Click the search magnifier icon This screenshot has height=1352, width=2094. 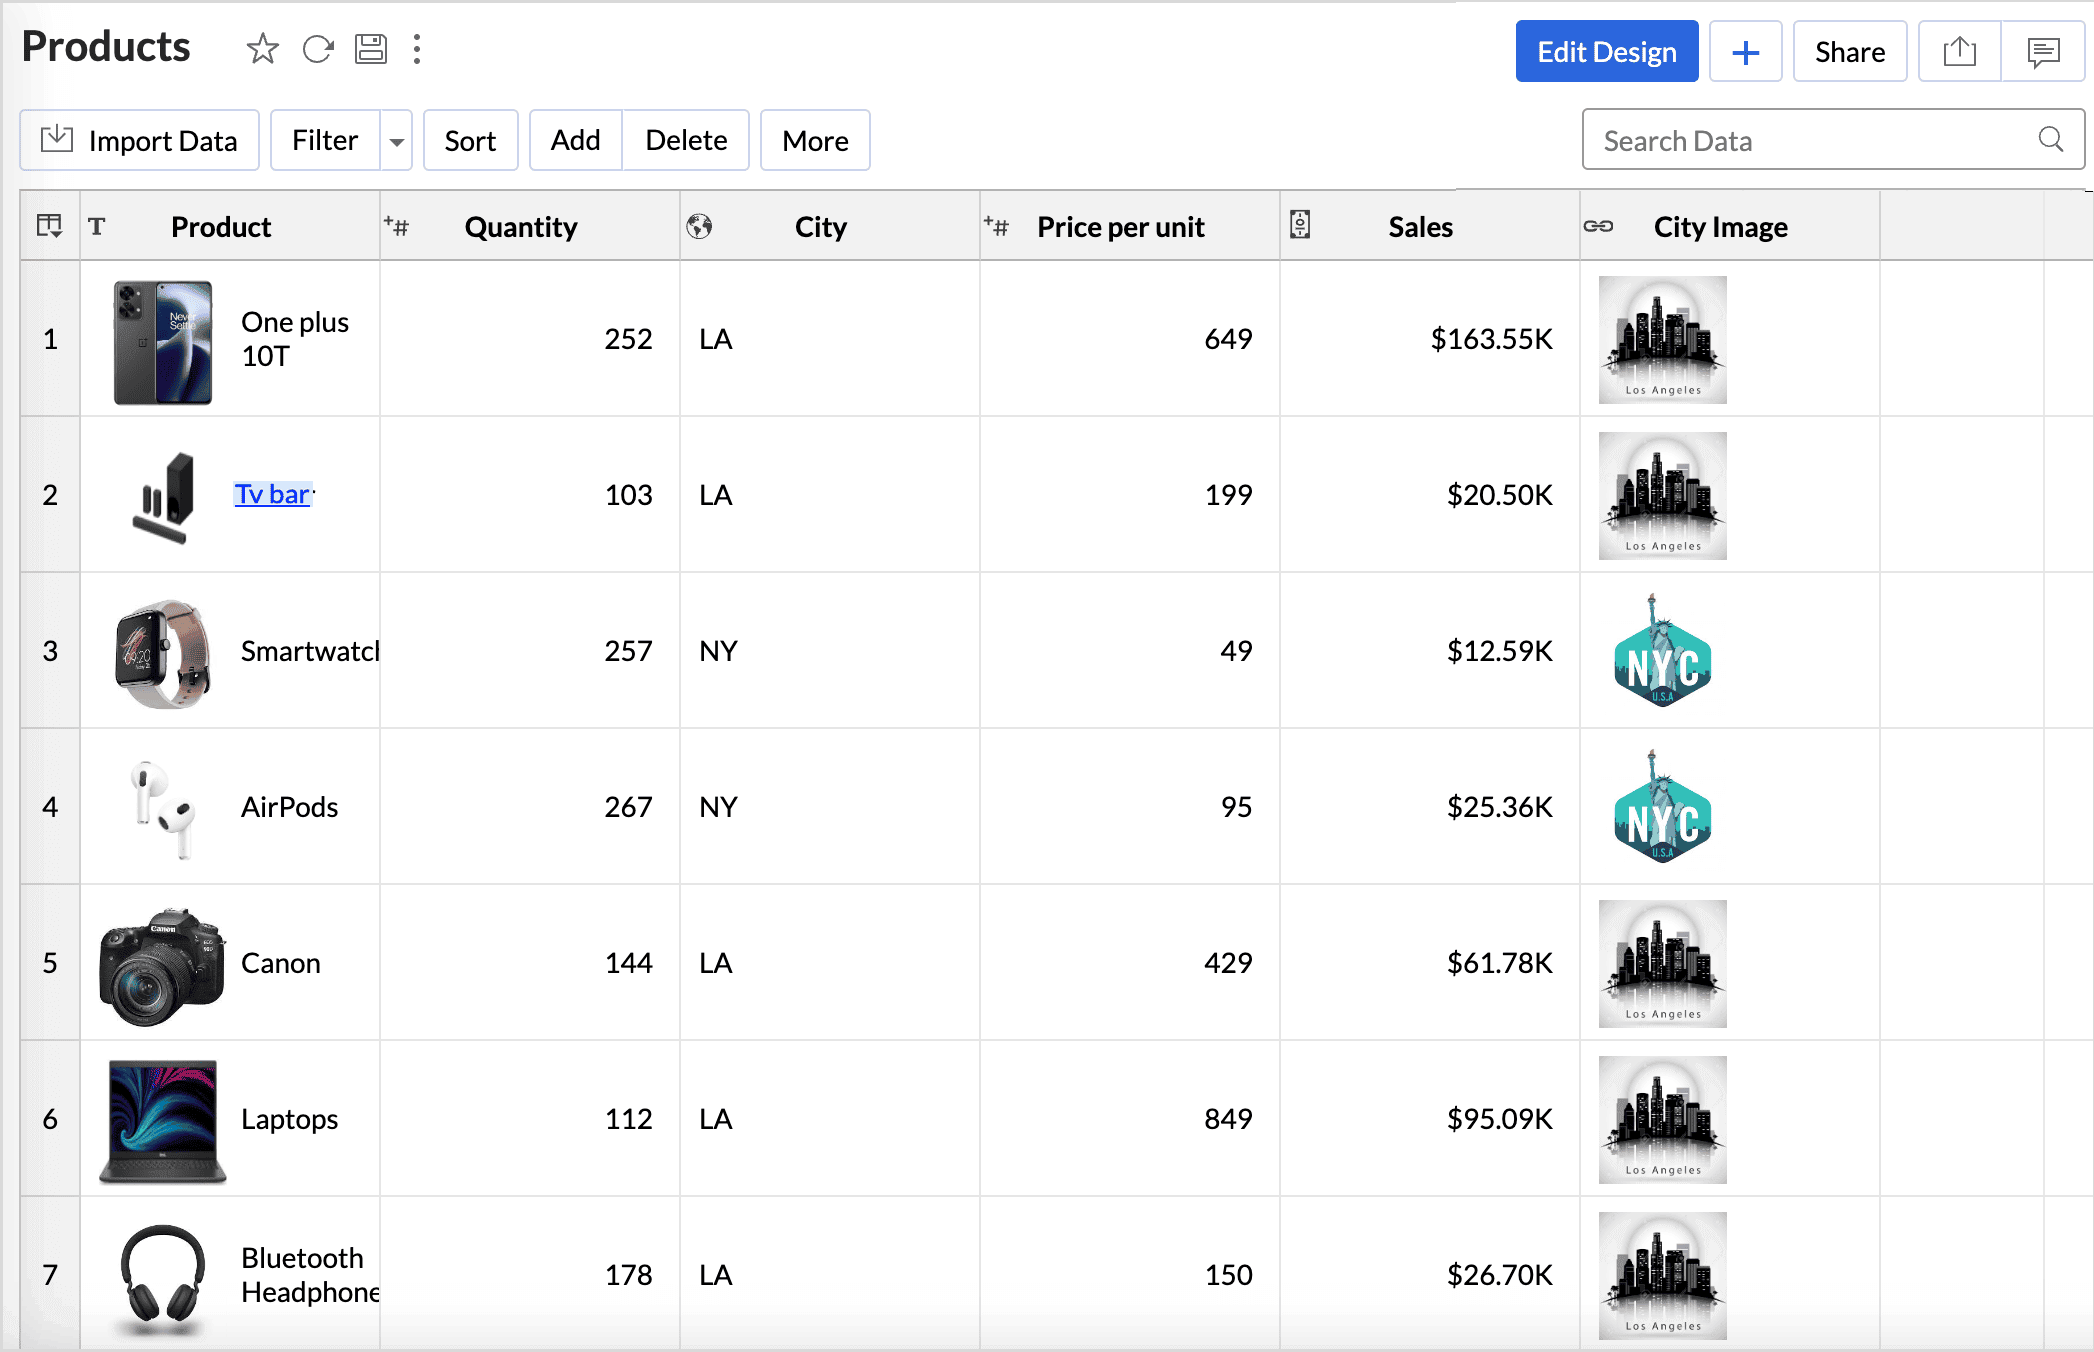click(x=2050, y=139)
